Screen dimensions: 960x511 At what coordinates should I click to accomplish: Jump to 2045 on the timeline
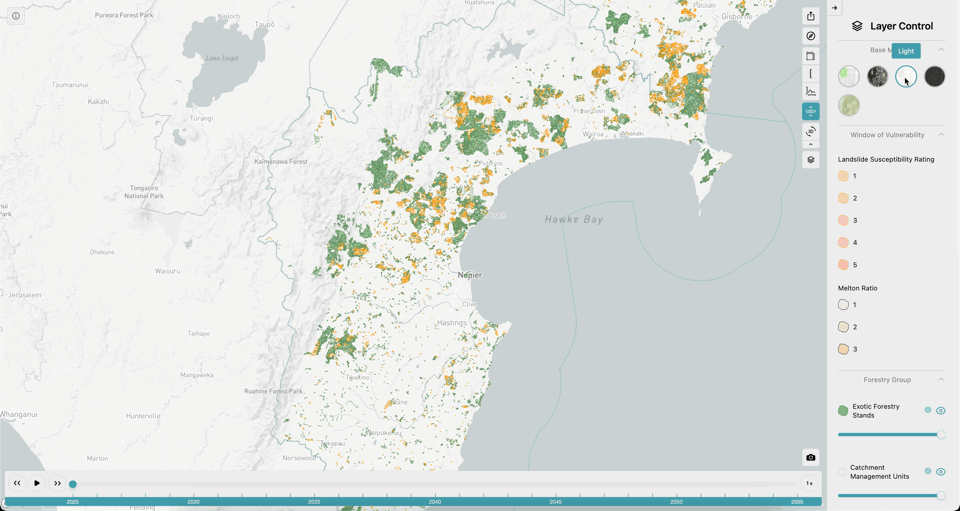click(555, 502)
